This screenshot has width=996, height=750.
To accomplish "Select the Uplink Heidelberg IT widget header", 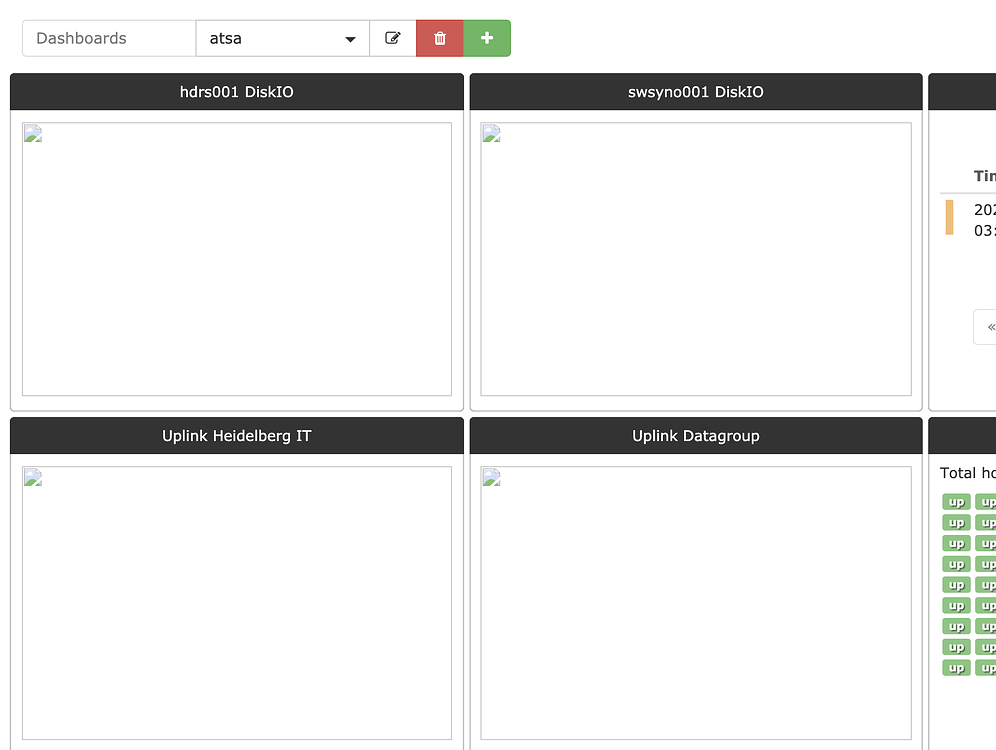I will (x=237, y=436).
